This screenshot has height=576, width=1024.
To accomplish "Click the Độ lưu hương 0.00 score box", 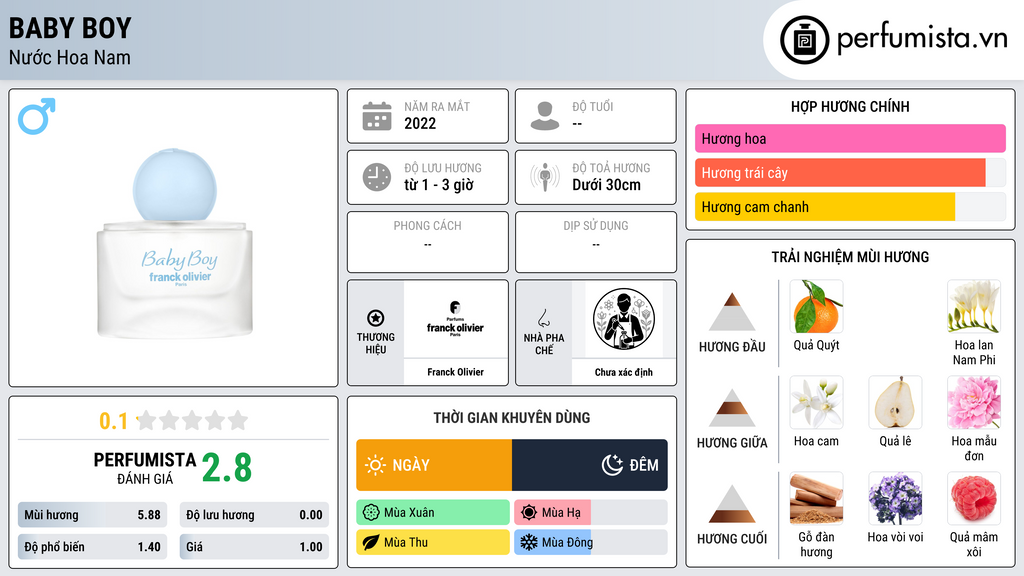I will [254, 515].
